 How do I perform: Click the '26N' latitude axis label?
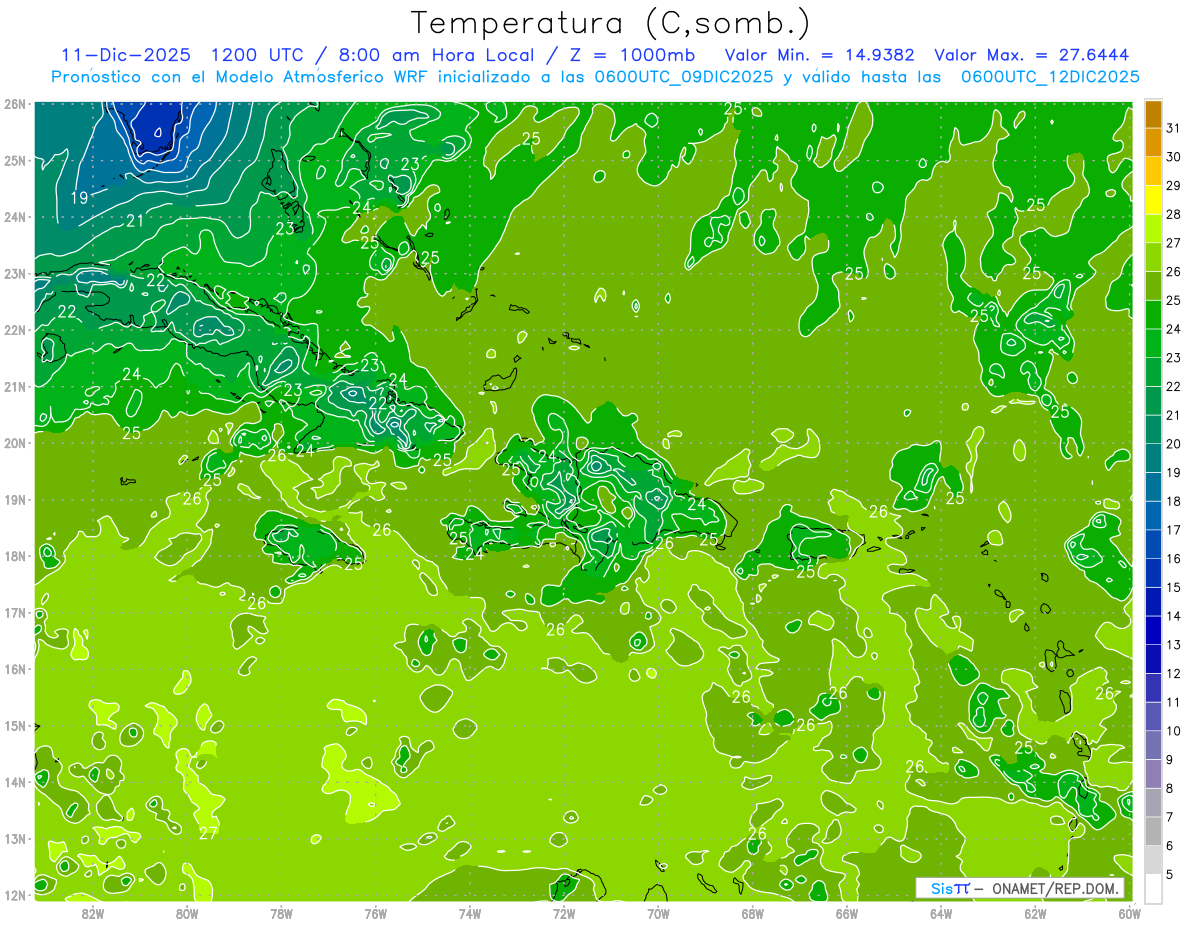(16, 104)
